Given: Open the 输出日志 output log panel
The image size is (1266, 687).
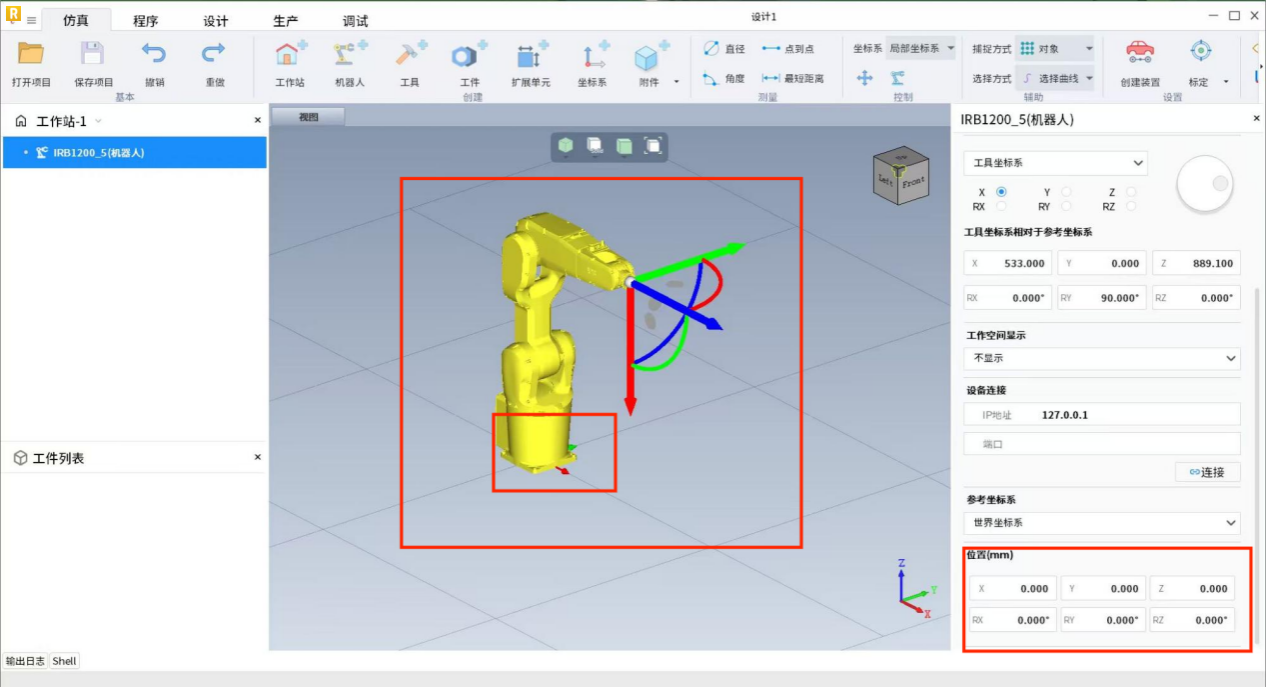Looking at the screenshot, I should pyautogui.click(x=25, y=661).
